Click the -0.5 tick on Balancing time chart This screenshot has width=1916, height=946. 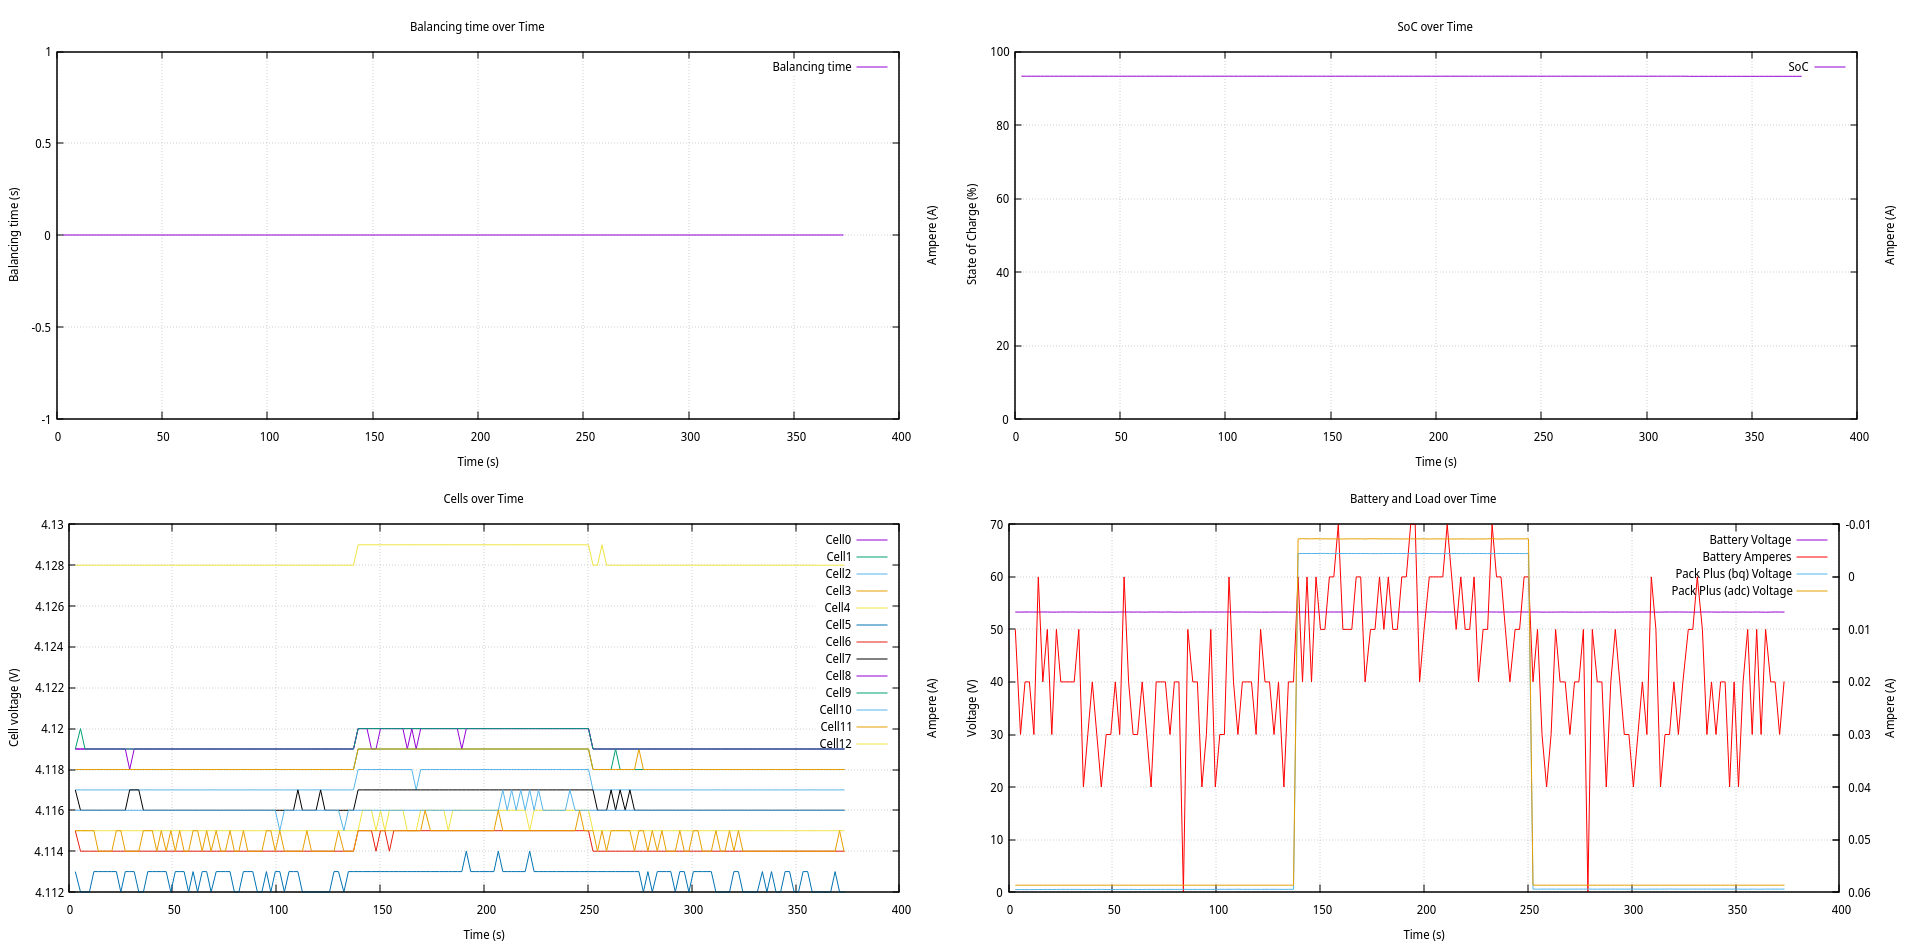coord(41,328)
